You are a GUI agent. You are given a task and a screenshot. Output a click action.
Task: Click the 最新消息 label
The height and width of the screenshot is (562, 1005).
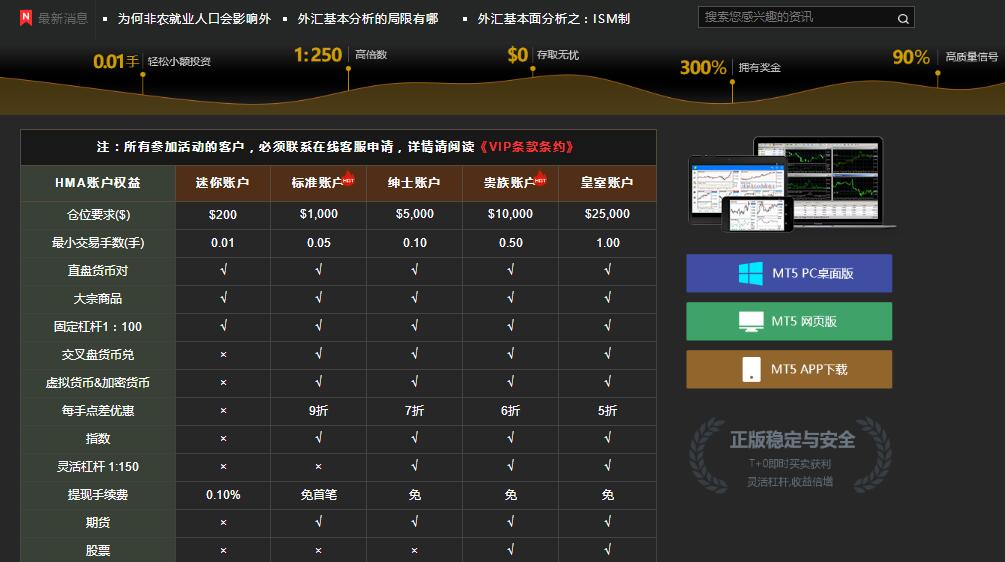point(63,19)
